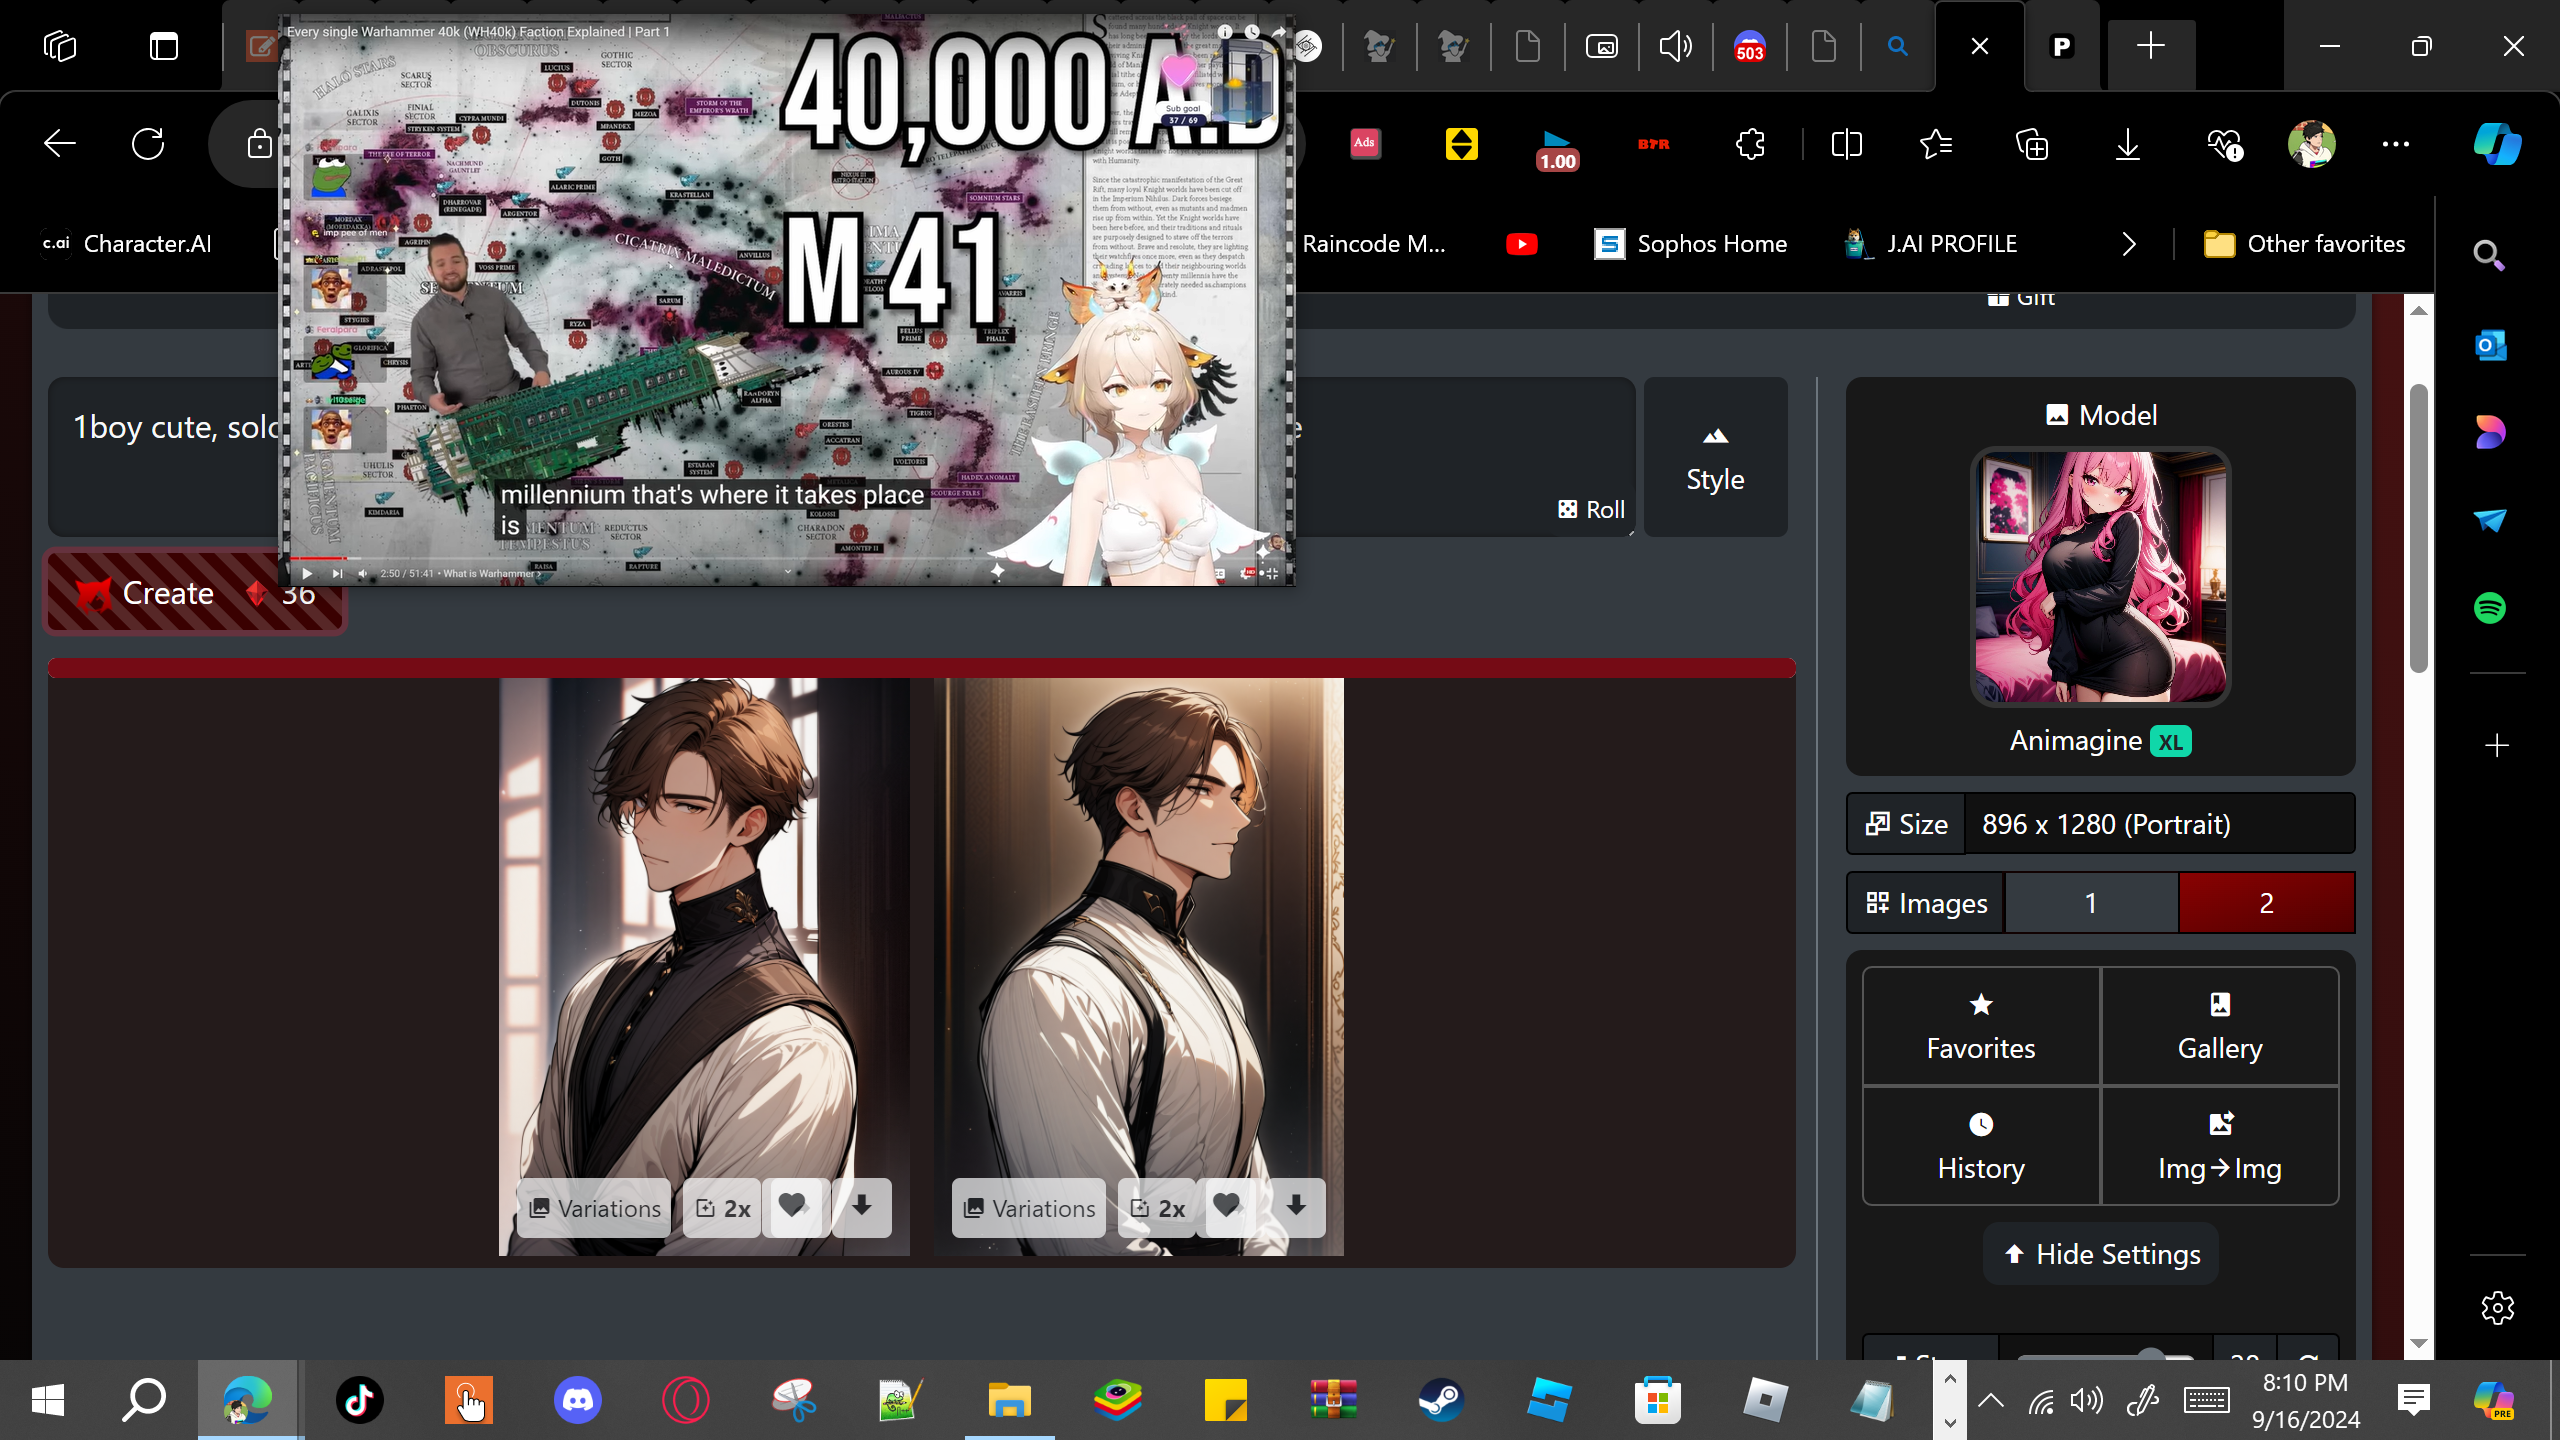This screenshot has height=1440, width=2560.
Task: Switch to the tab with 503 icon
Action: point(1749,46)
